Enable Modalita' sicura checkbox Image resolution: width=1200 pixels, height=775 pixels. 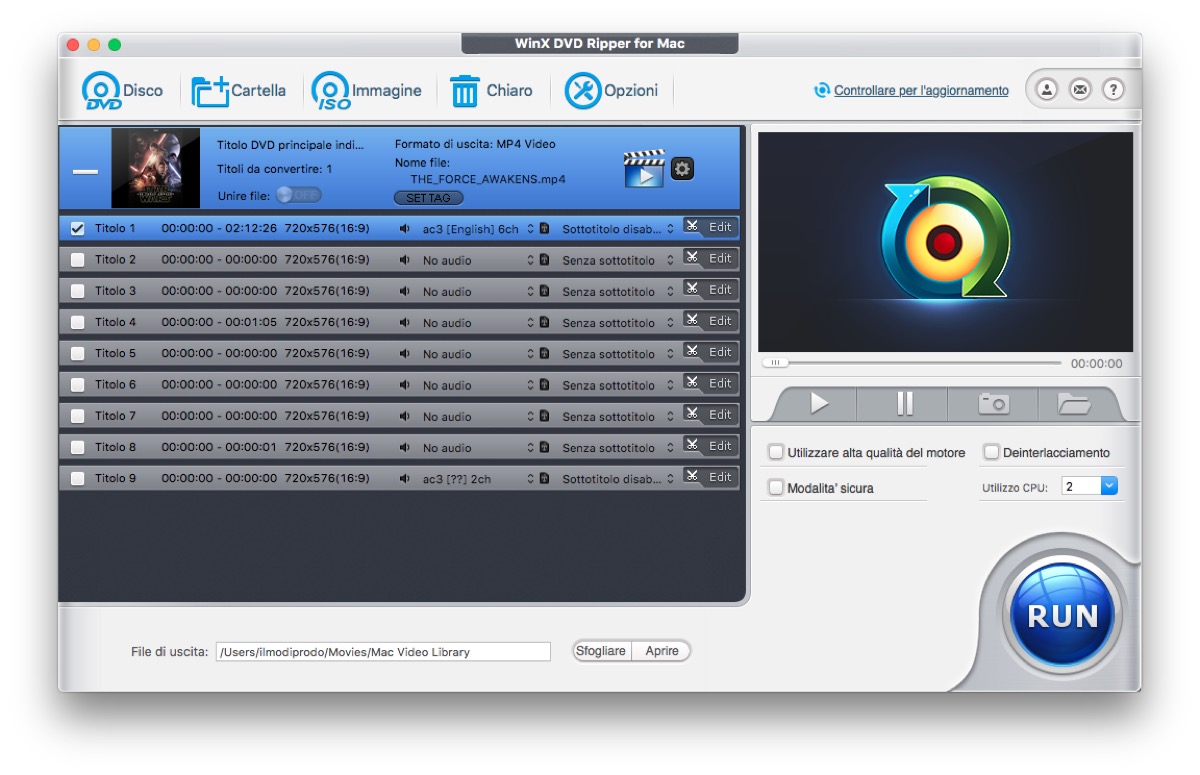pos(776,487)
